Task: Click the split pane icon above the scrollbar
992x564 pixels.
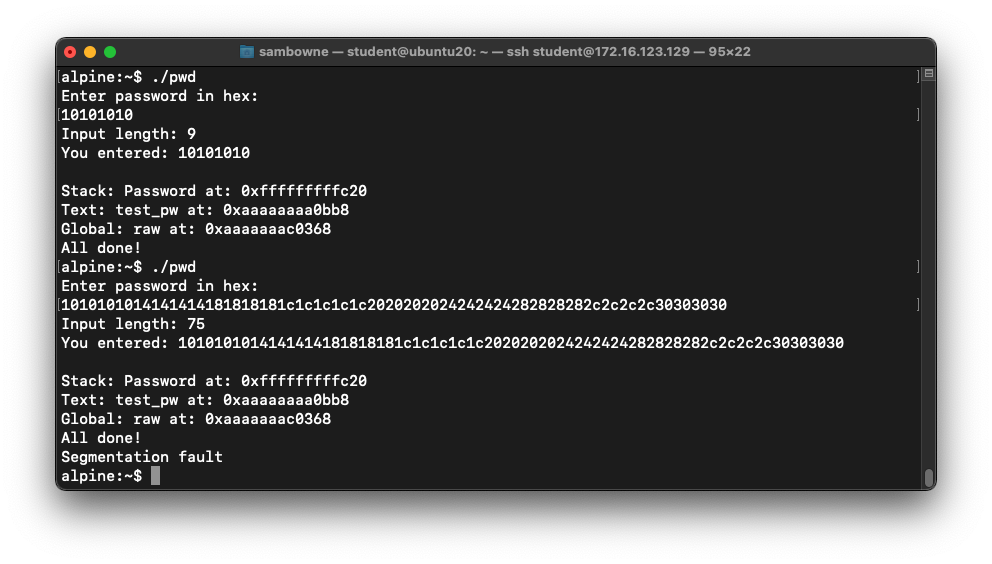Action: tap(928, 74)
